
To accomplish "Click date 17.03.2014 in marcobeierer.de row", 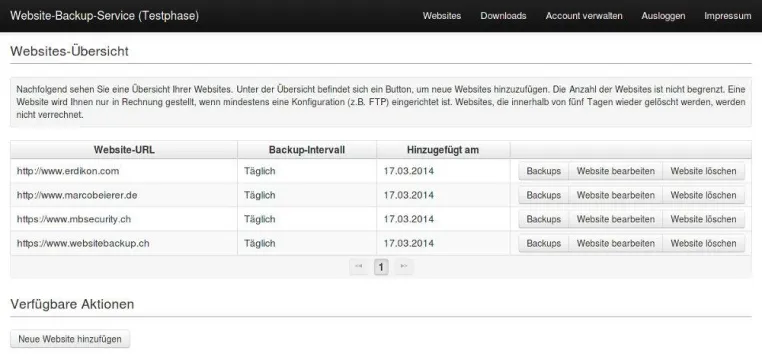I will [x=408, y=195].
